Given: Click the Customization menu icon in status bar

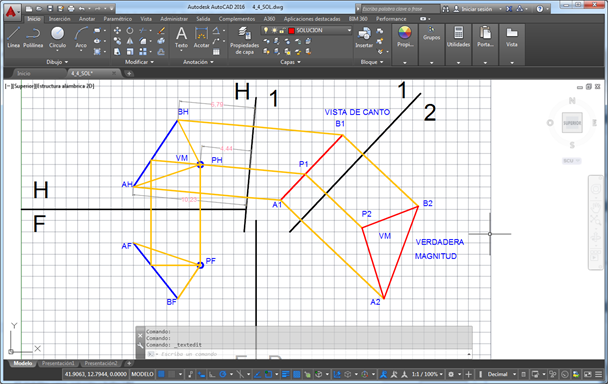Looking at the screenshot, I should click(599, 374).
